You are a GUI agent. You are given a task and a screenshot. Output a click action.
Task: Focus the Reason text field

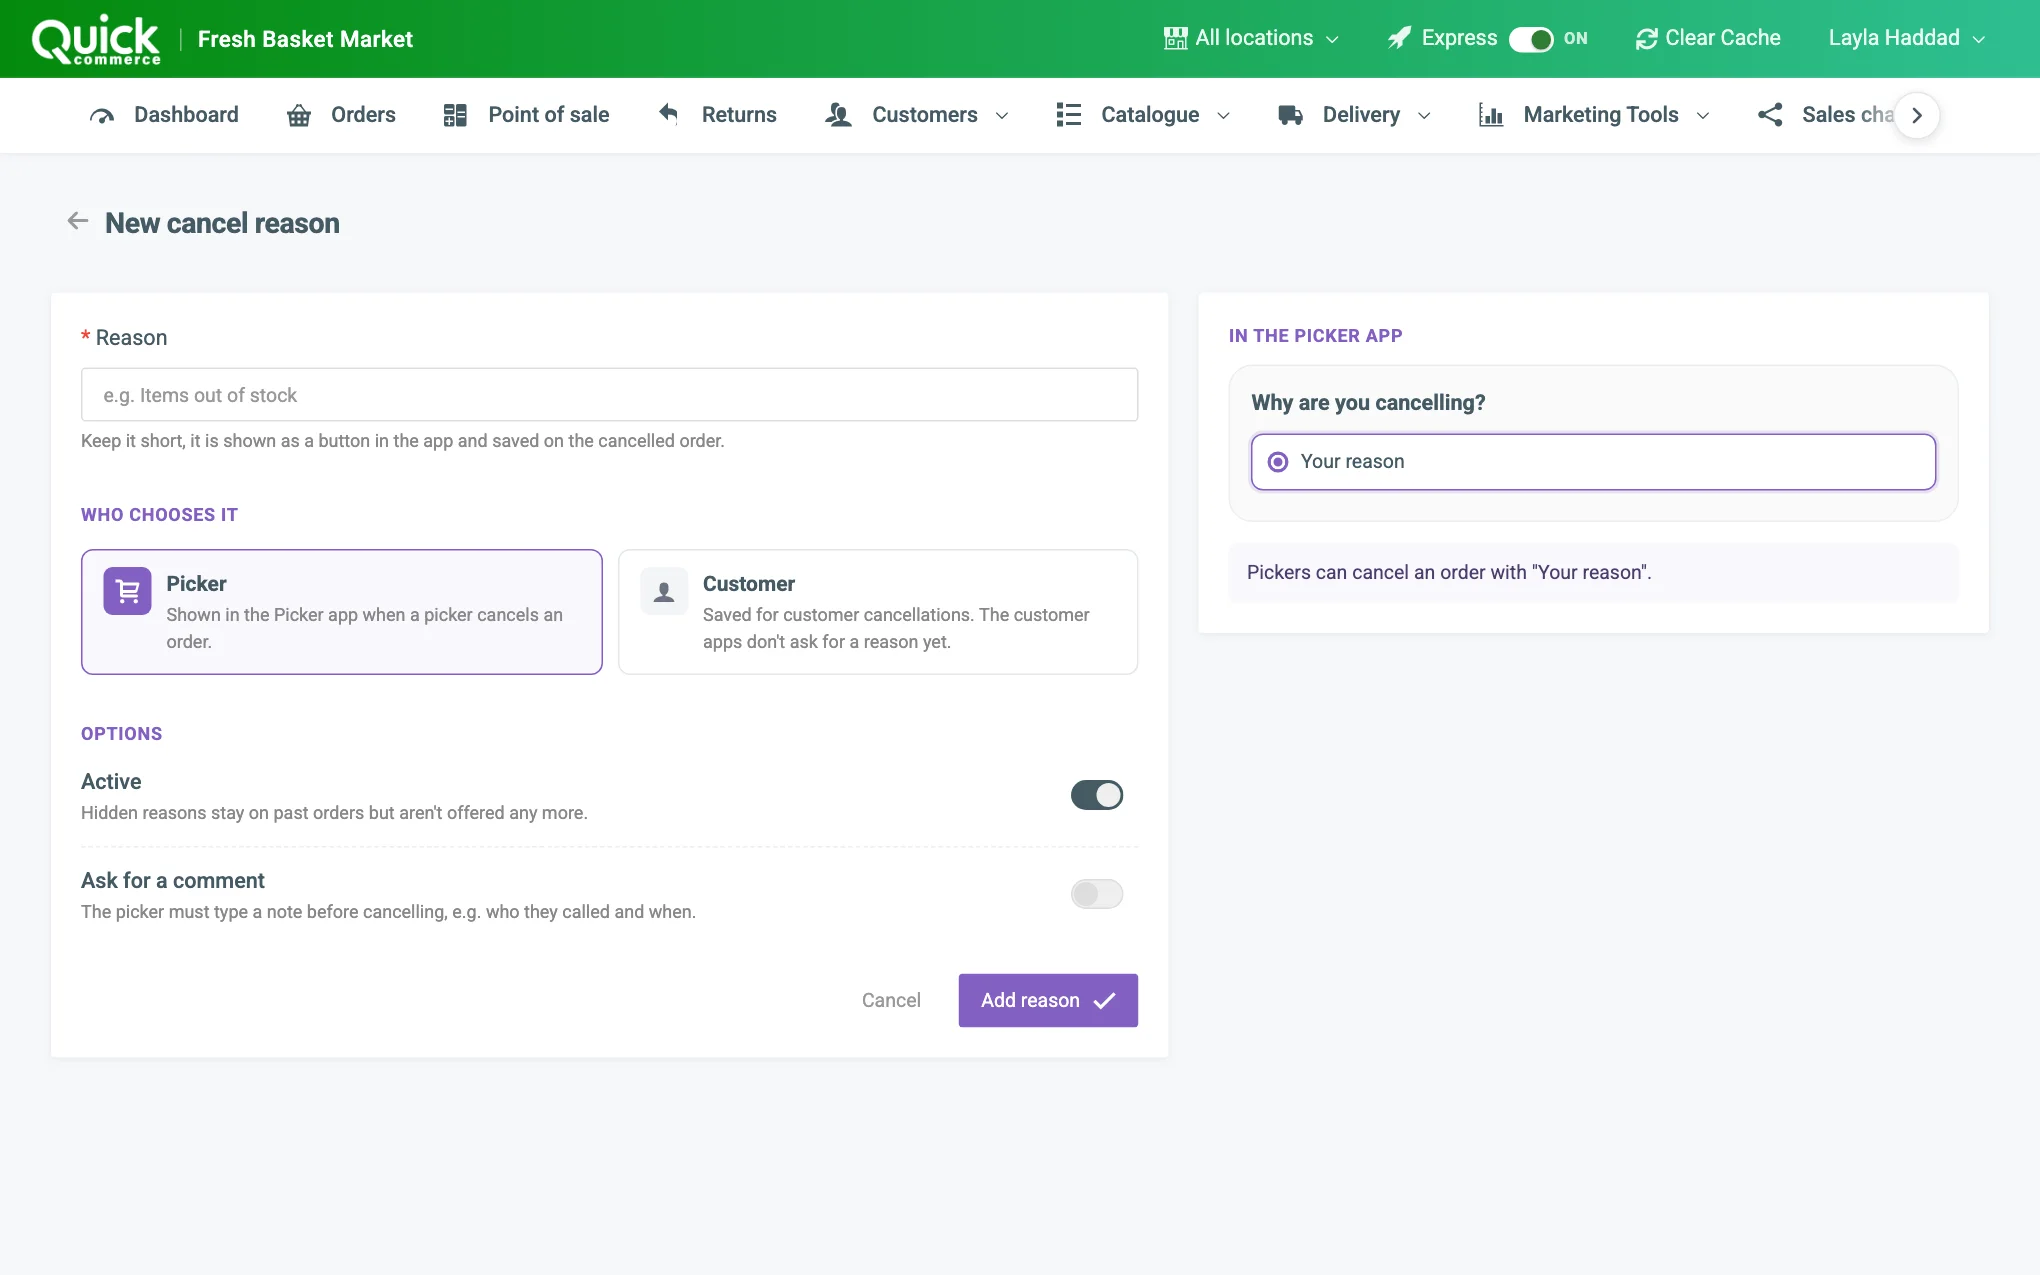(x=609, y=395)
